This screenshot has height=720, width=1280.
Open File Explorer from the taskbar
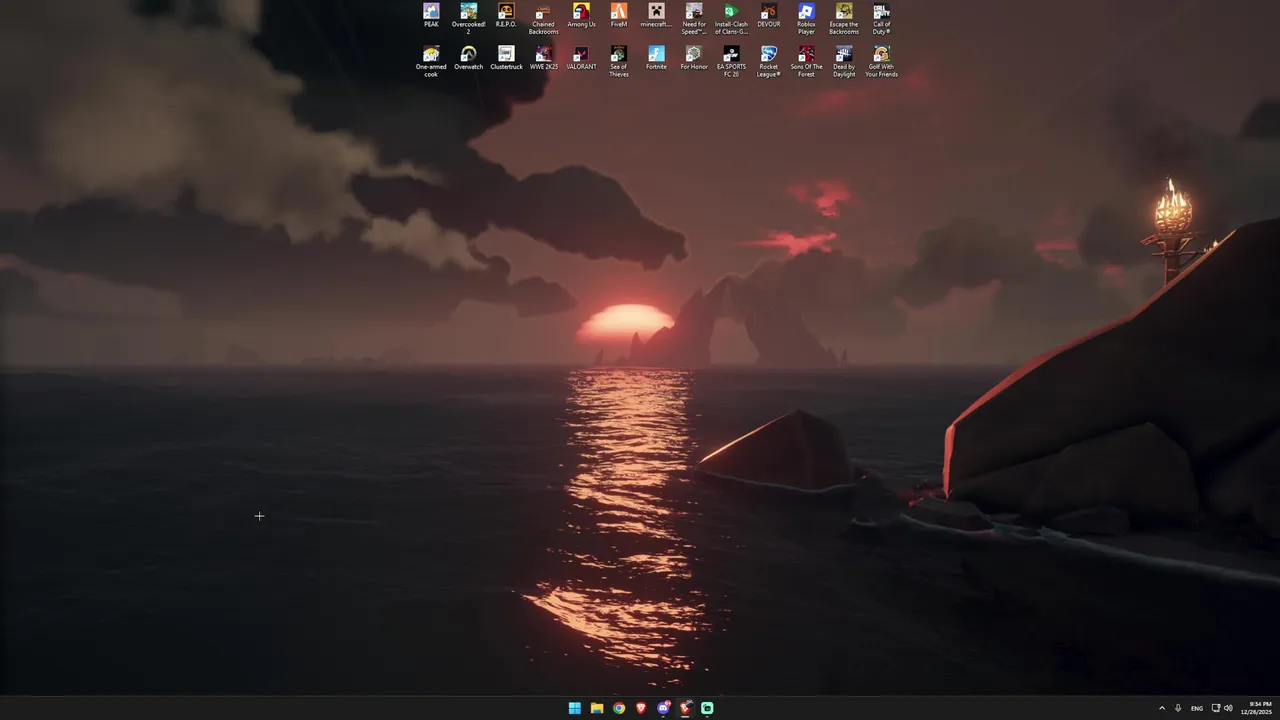pos(597,708)
